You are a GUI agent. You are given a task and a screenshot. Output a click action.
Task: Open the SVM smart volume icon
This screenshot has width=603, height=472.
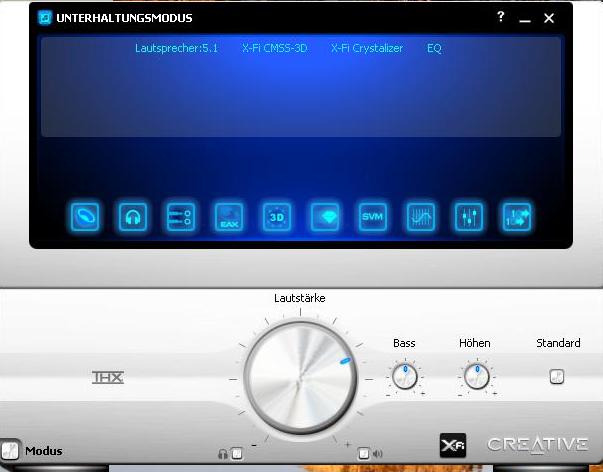(373, 217)
